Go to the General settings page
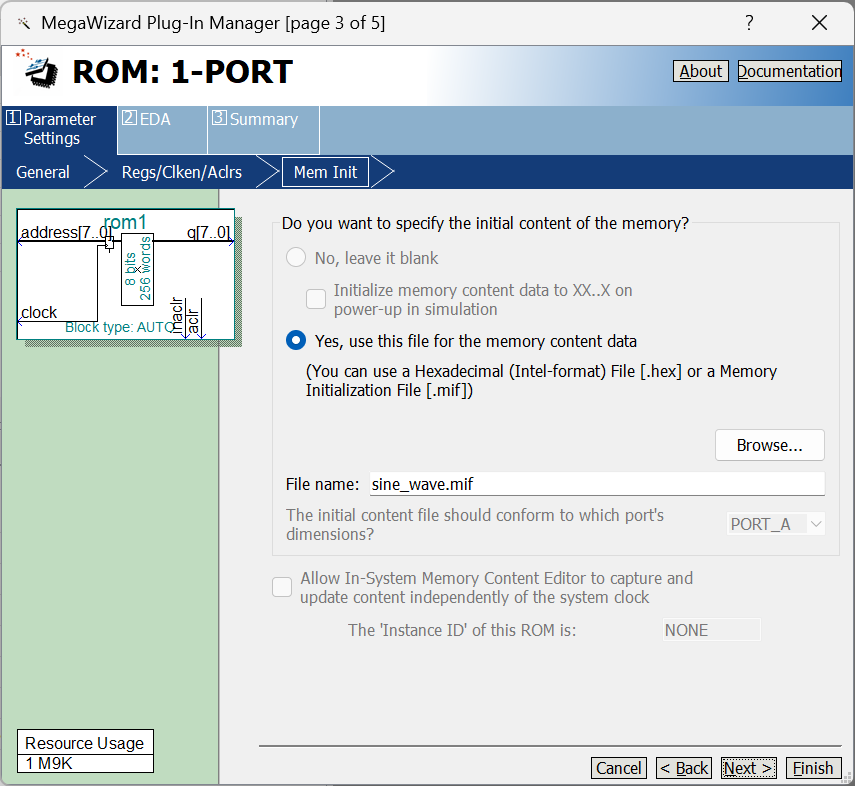The width and height of the screenshot is (855, 786). pyautogui.click(x=43, y=172)
